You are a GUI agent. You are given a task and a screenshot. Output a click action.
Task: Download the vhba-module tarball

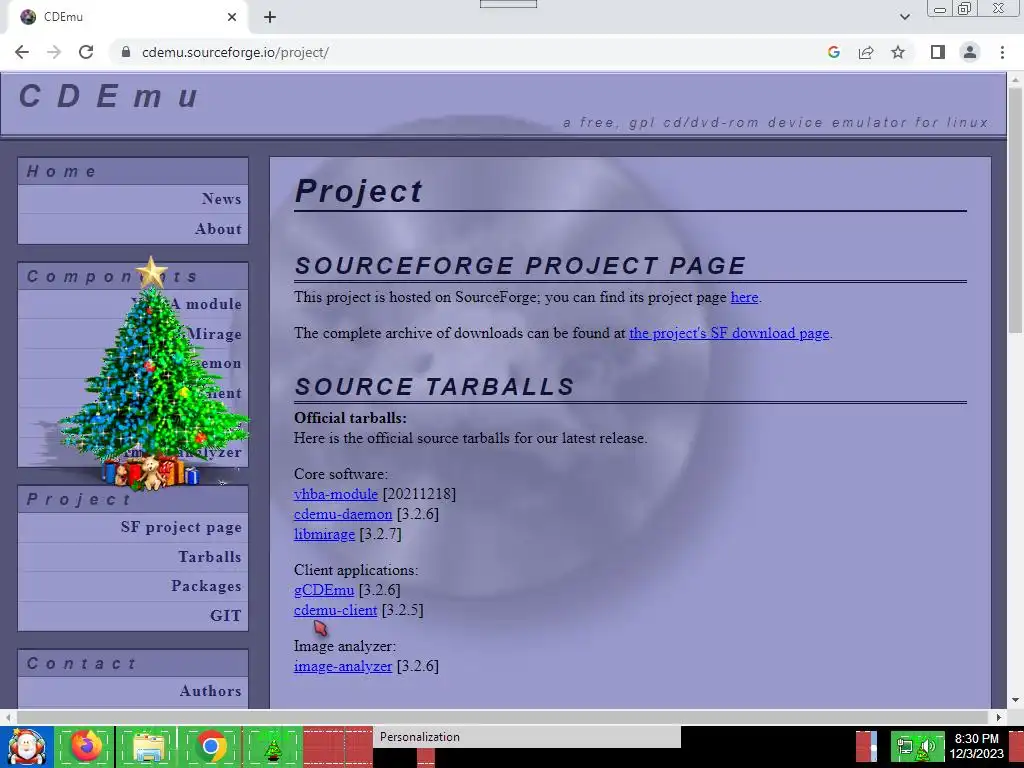pos(336,494)
